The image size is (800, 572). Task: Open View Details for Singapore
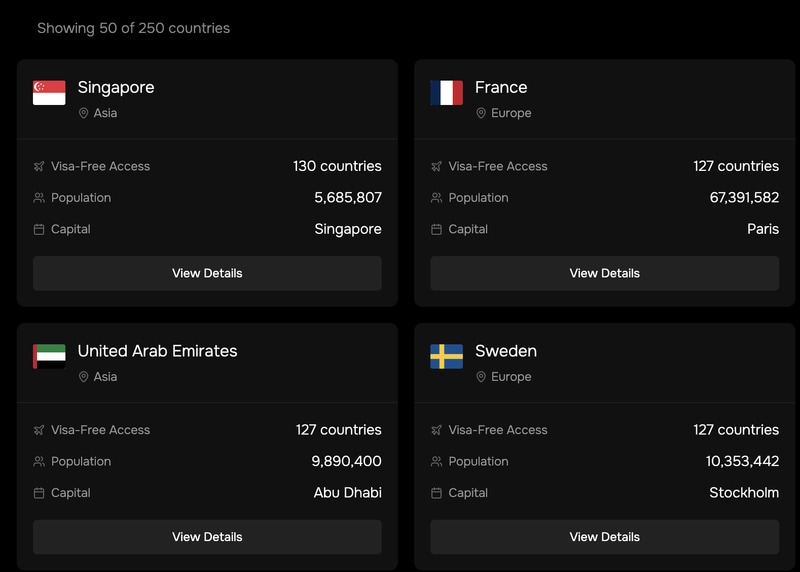pos(207,273)
